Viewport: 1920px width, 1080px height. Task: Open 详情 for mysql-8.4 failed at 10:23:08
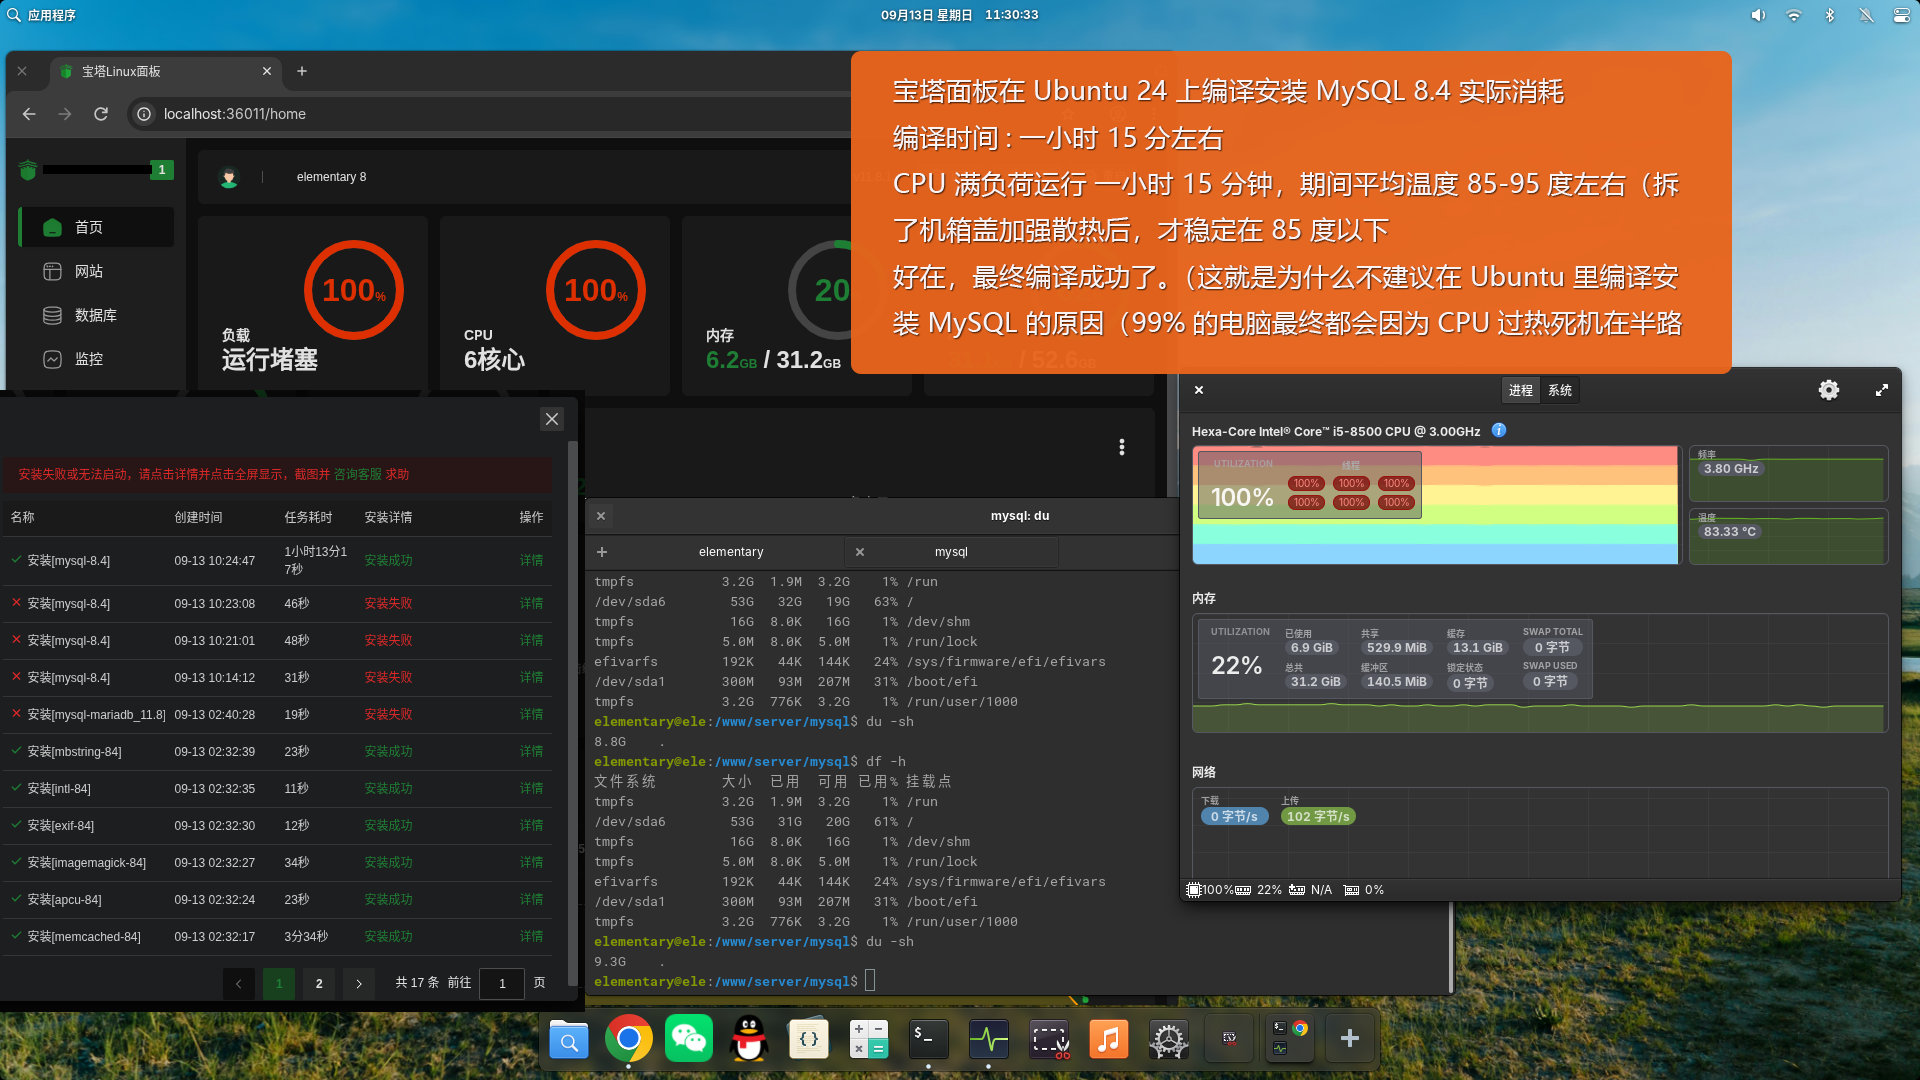pyautogui.click(x=531, y=603)
